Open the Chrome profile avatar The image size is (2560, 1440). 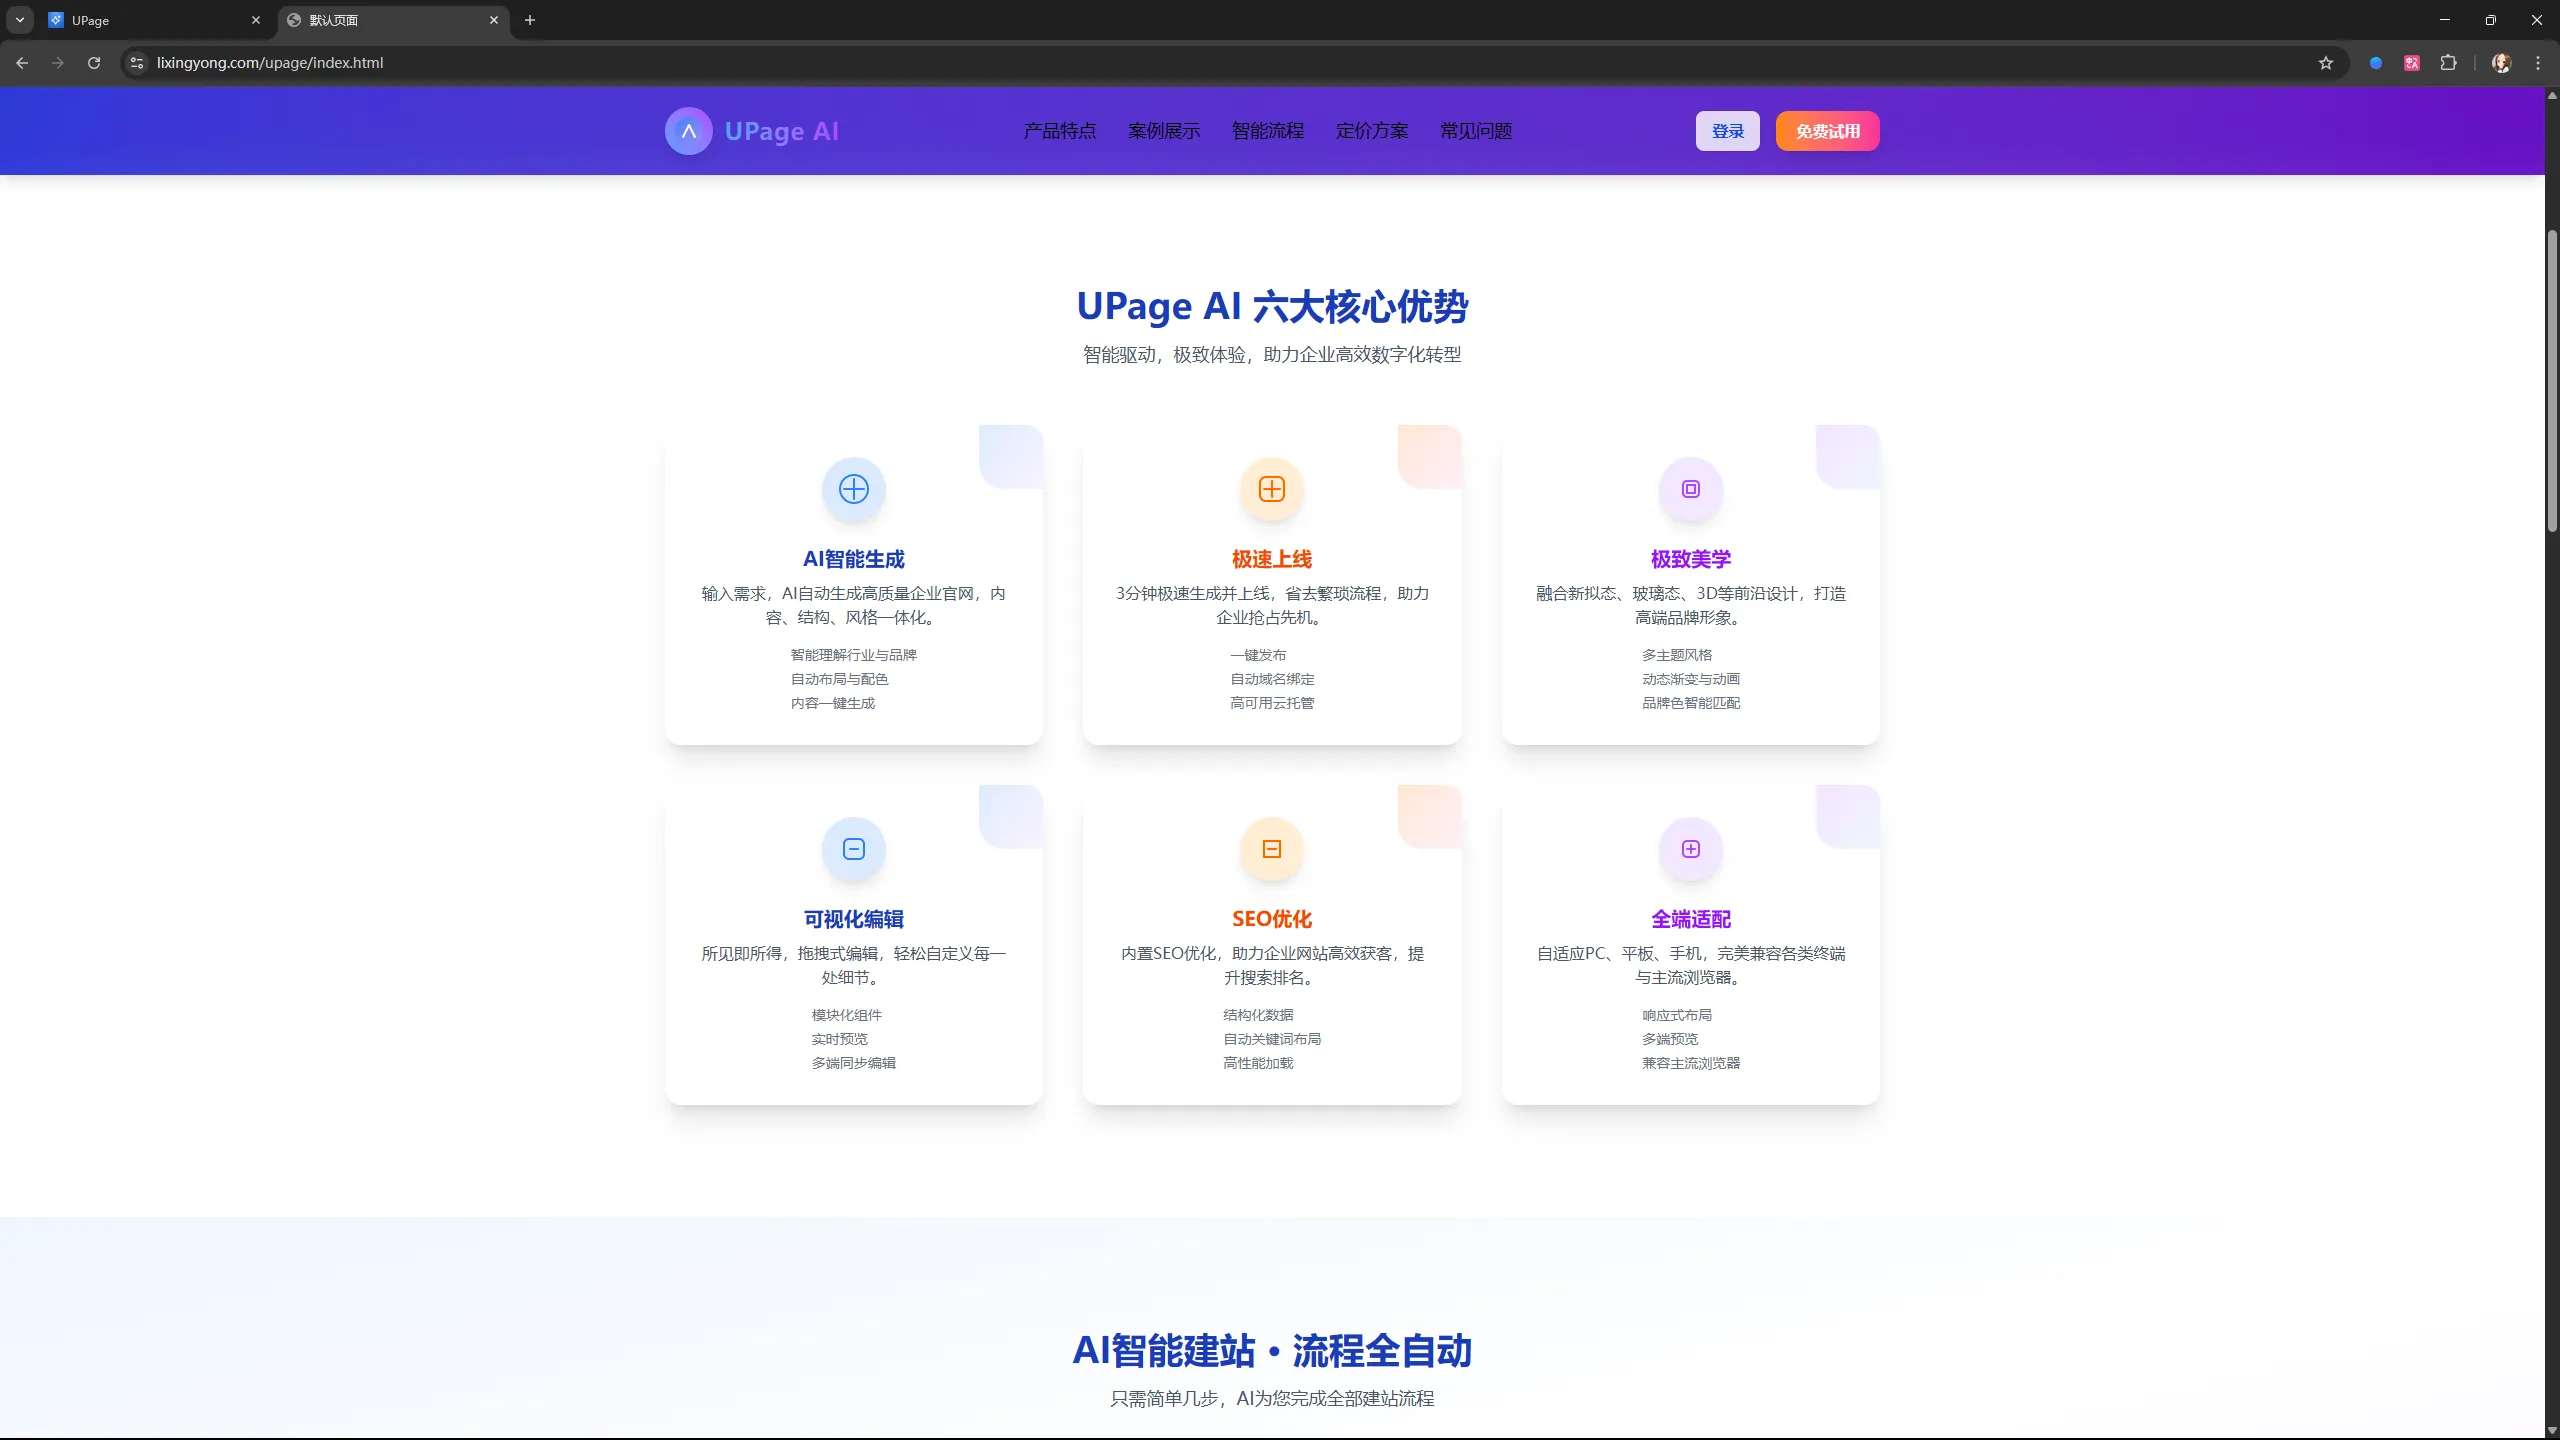pyautogui.click(x=2501, y=63)
